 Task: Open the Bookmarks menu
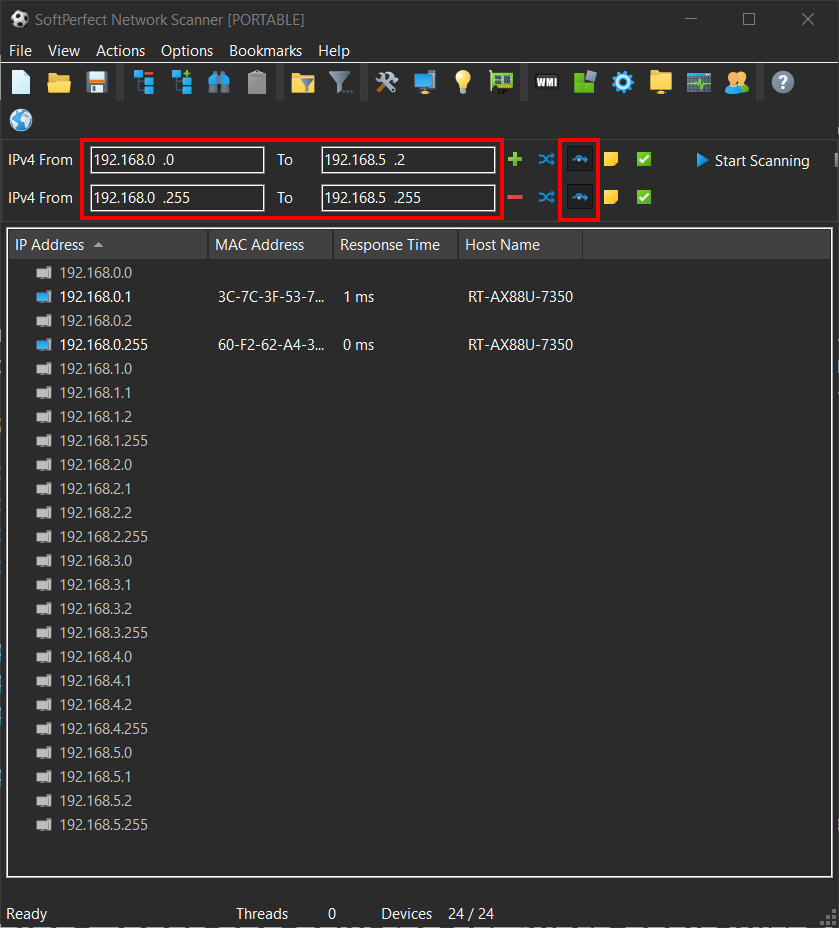[x=266, y=51]
